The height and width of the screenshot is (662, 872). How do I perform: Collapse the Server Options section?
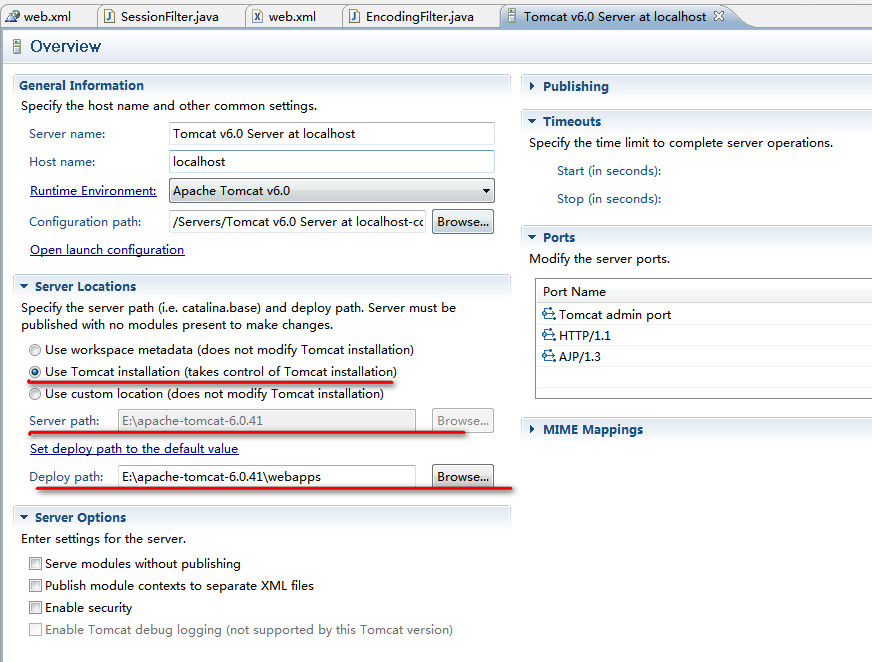pyautogui.click(x=24, y=517)
